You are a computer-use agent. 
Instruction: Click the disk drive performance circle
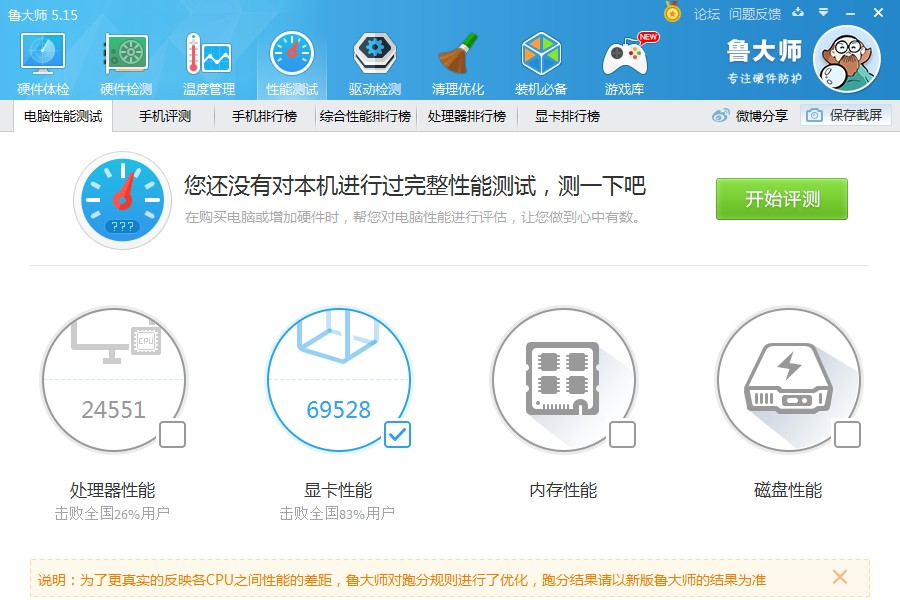(x=789, y=380)
